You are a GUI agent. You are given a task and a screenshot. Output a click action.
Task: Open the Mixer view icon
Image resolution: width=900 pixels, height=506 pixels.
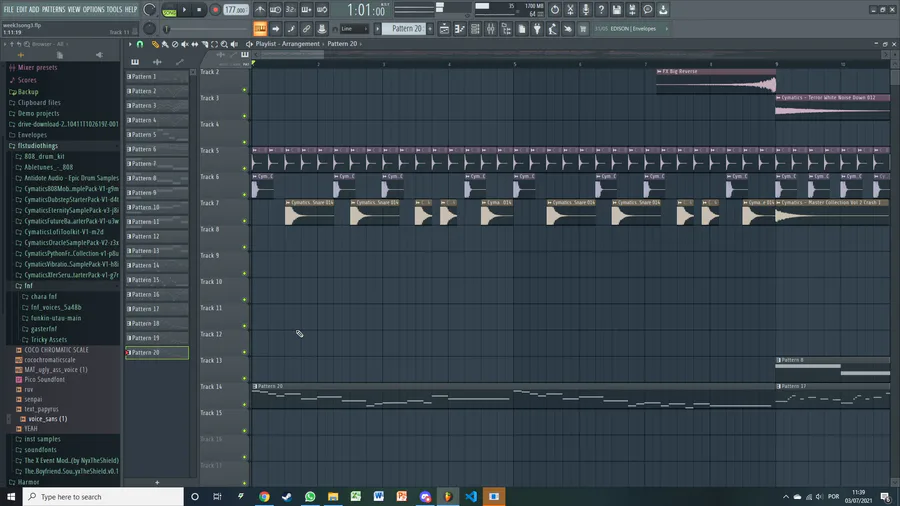point(491,29)
